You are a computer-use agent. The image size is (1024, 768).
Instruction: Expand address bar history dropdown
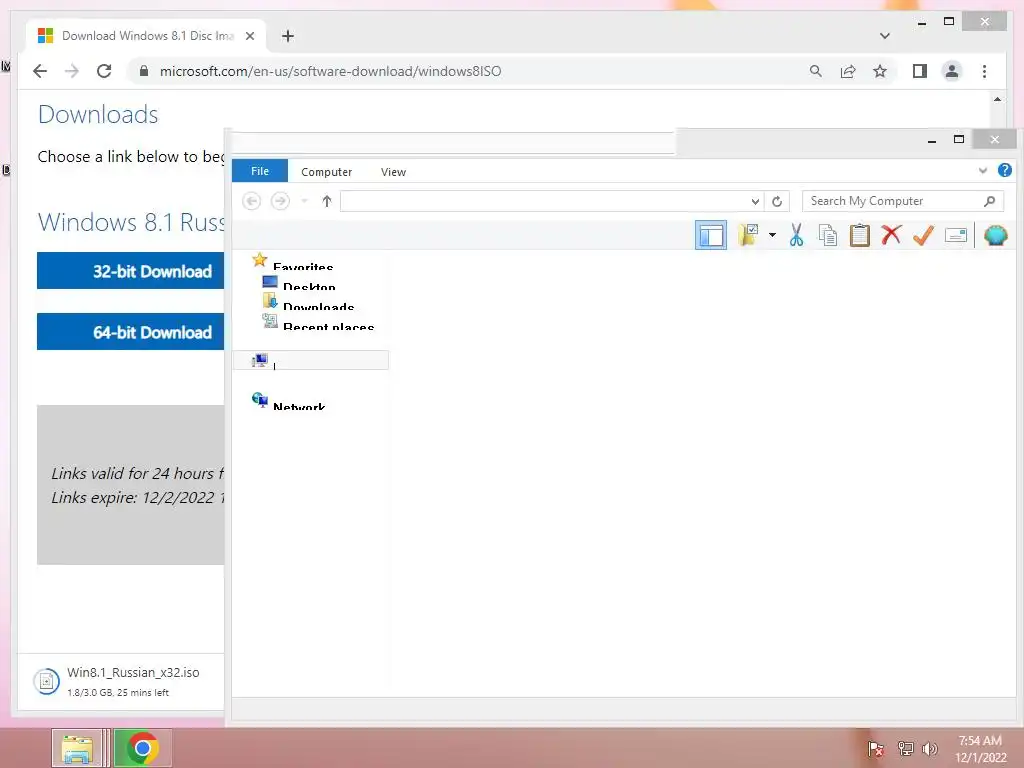click(x=755, y=201)
